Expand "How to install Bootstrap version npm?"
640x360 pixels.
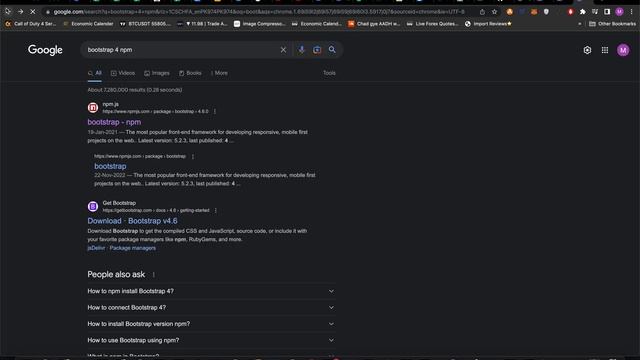211,324
